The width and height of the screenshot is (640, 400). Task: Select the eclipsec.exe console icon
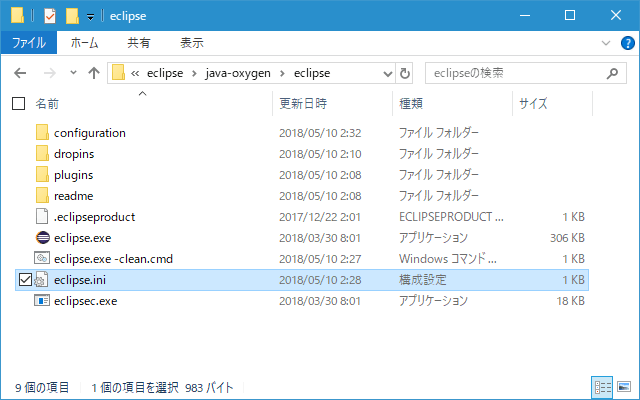[x=42, y=300]
